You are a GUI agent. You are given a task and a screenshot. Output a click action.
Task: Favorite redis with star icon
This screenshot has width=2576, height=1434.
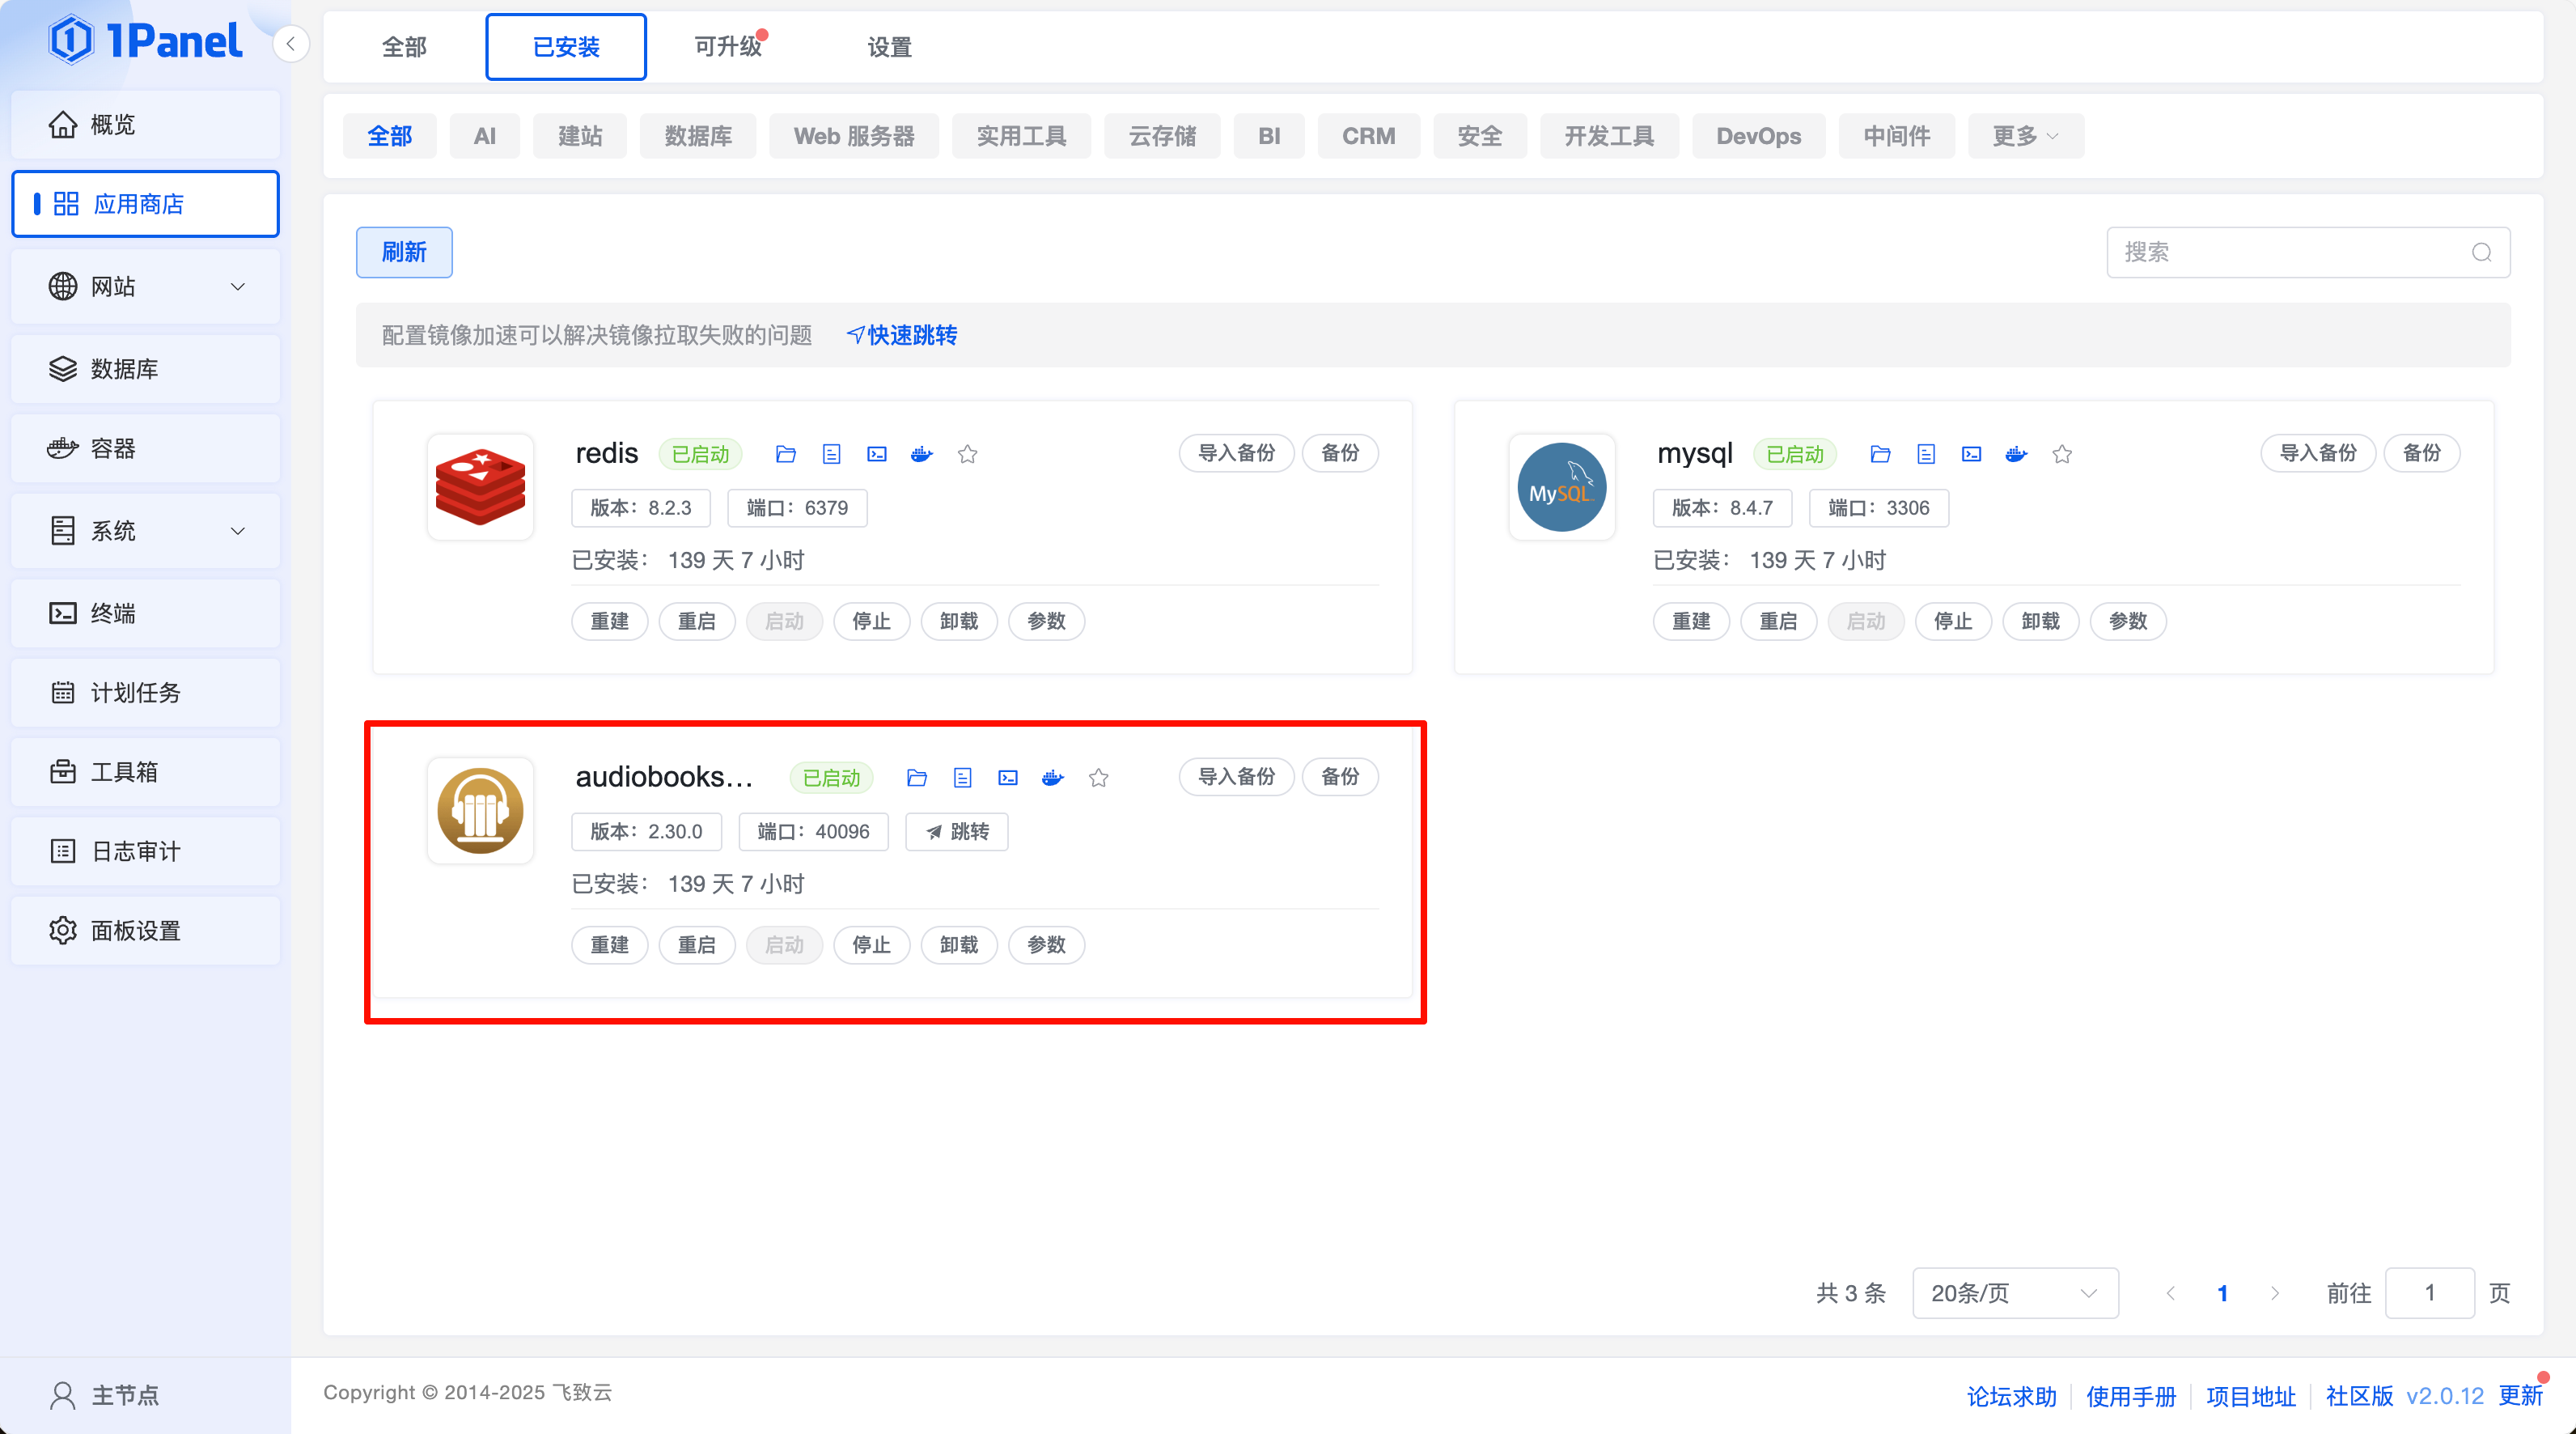point(967,454)
